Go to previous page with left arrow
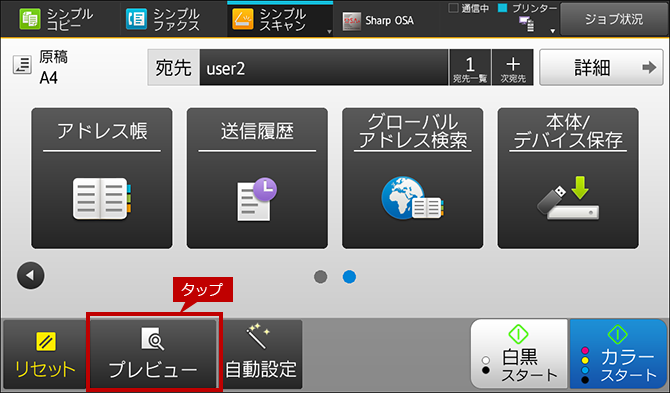This screenshot has height=393, width=670. (x=30, y=276)
